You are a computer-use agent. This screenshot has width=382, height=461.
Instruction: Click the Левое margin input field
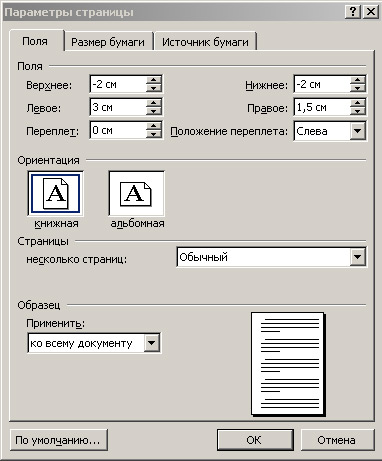point(118,107)
